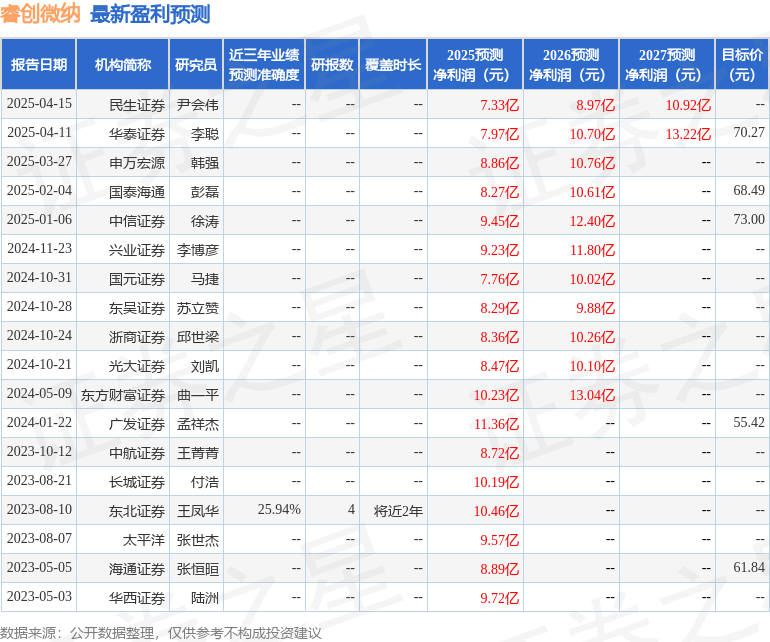Click institution 东吴证券
Viewport: 770px width, 642px height.
pyautogui.click(x=137, y=308)
